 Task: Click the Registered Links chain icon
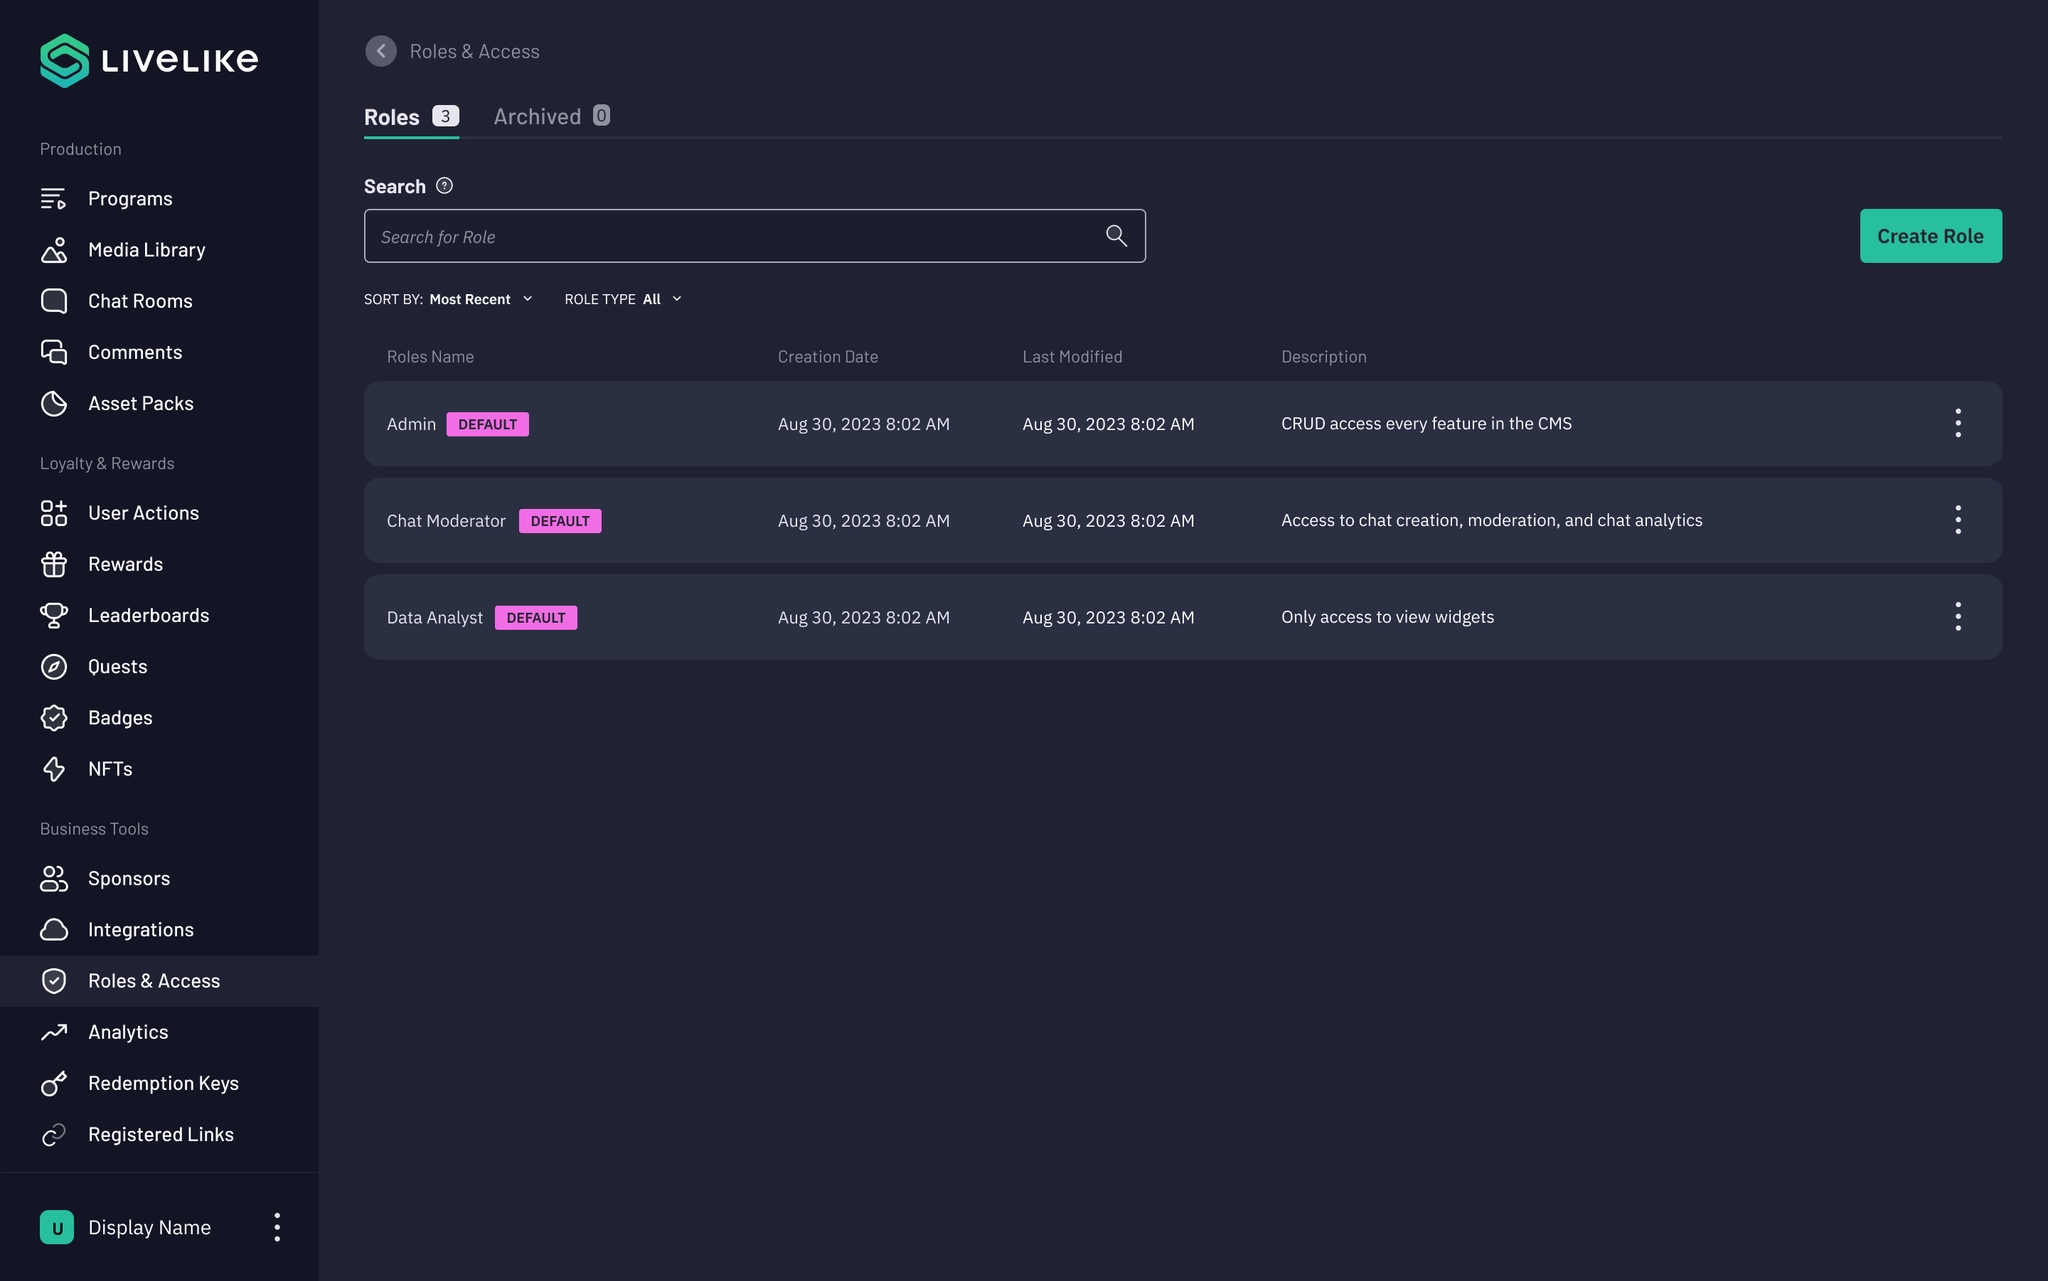(54, 1135)
